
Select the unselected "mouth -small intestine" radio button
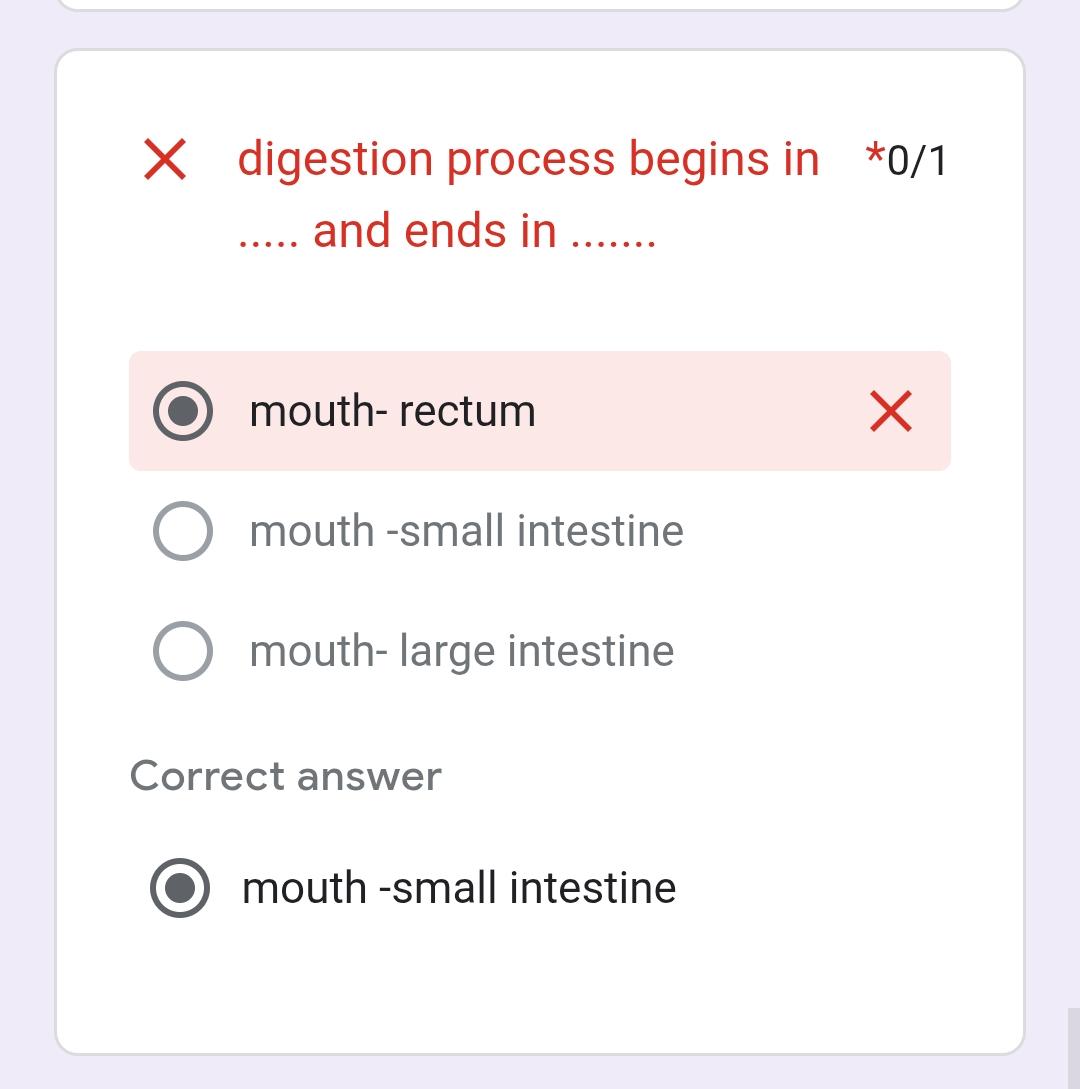pyautogui.click(x=183, y=531)
